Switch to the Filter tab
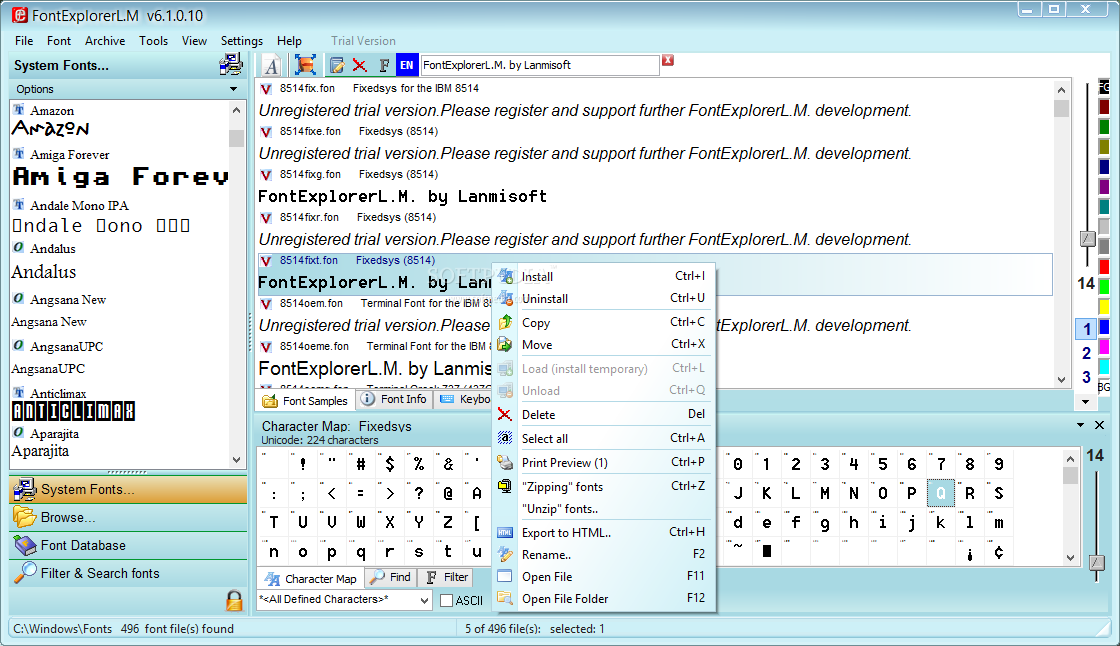The image size is (1120, 646). [x=446, y=577]
